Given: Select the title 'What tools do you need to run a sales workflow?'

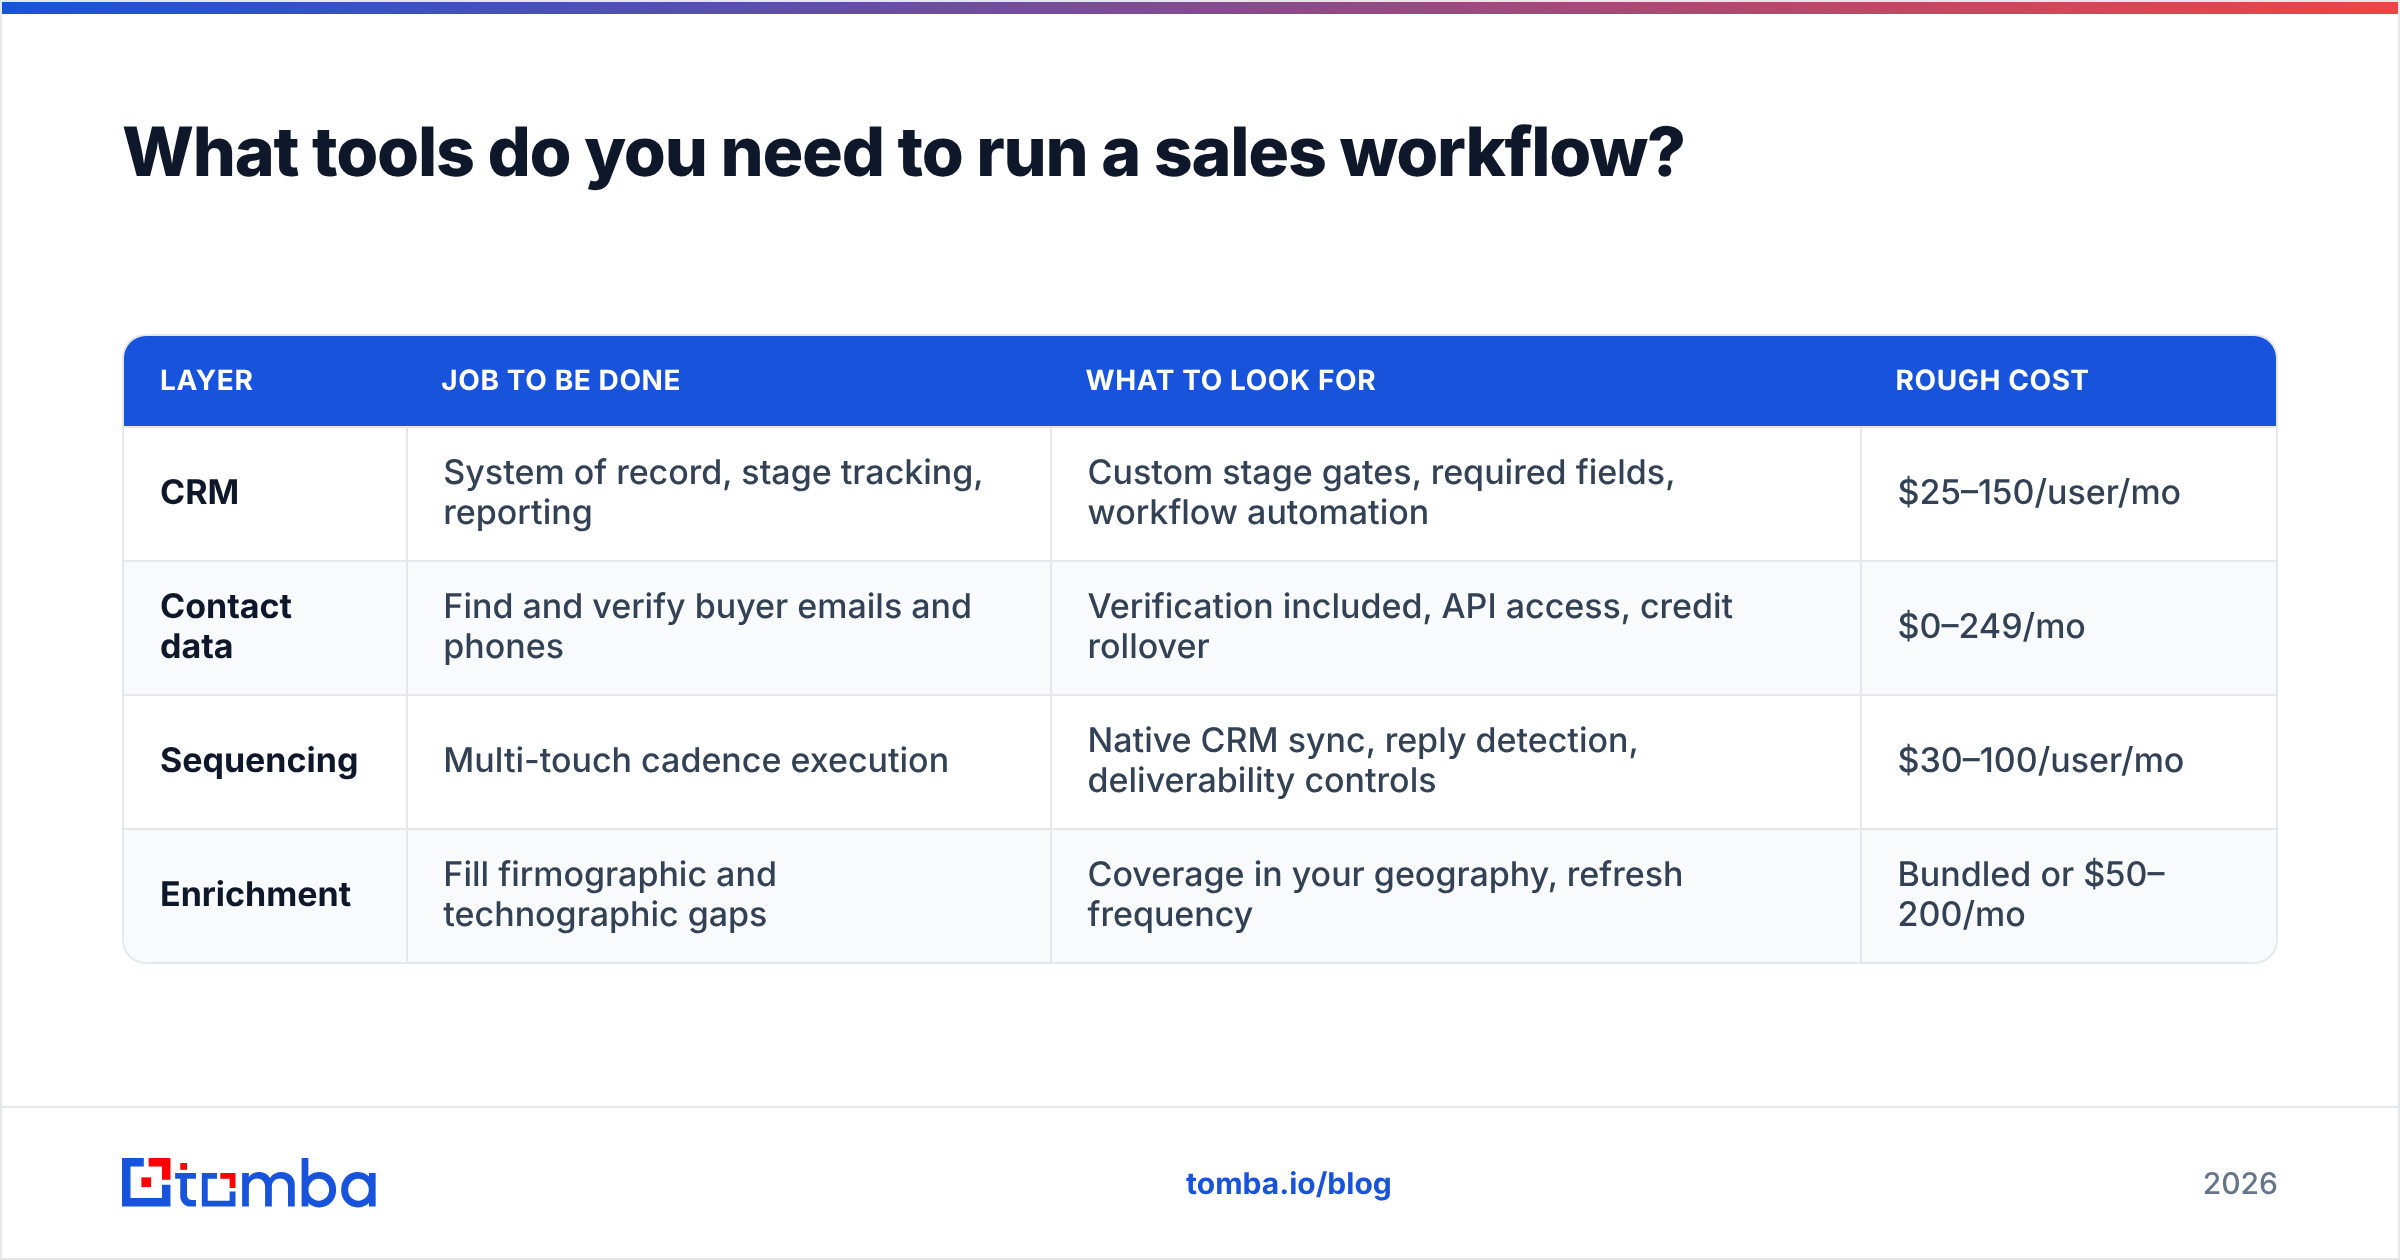Looking at the screenshot, I should click(904, 153).
